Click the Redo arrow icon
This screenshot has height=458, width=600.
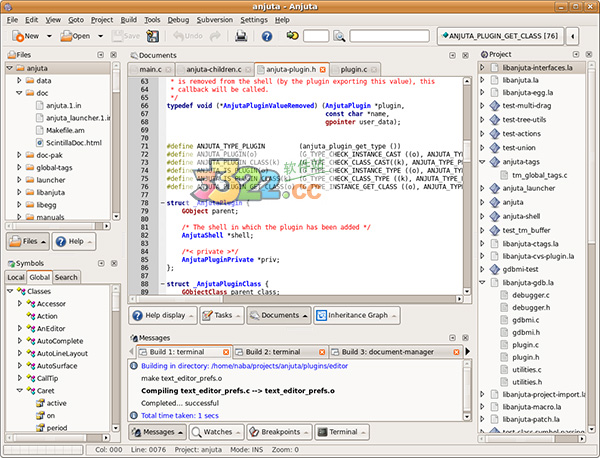tap(215, 36)
